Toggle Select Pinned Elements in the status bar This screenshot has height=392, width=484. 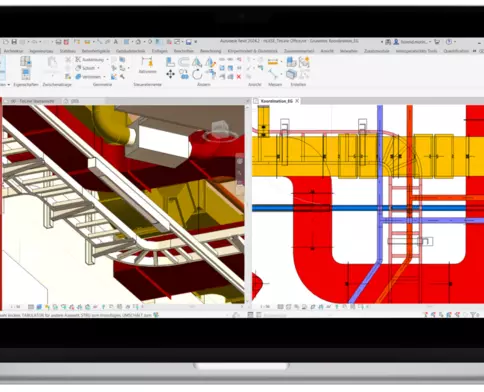(x=441, y=315)
